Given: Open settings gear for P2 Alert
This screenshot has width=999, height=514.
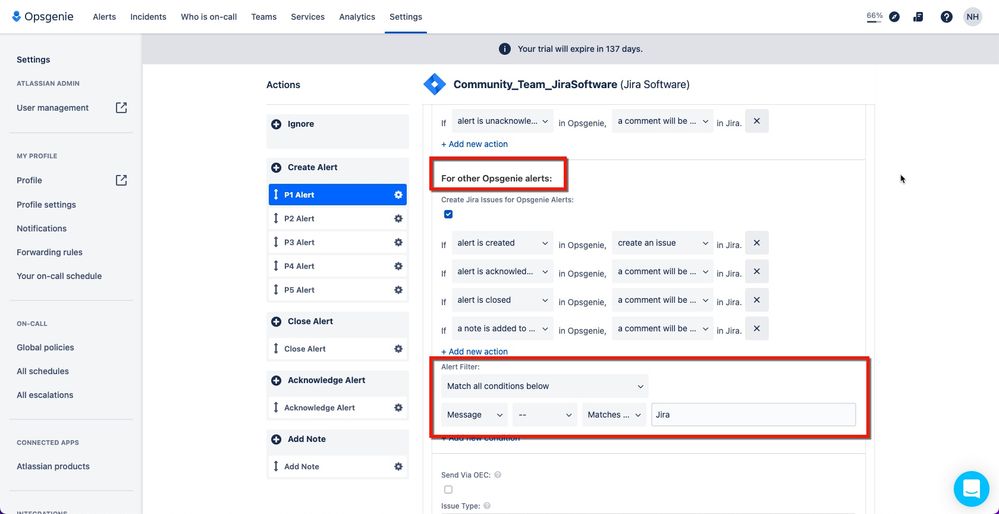Looking at the screenshot, I should pos(398,218).
